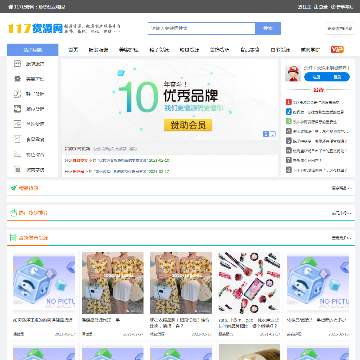Click the blue search button
The height and width of the screenshot is (360, 360).
pyautogui.click(x=268, y=28)
